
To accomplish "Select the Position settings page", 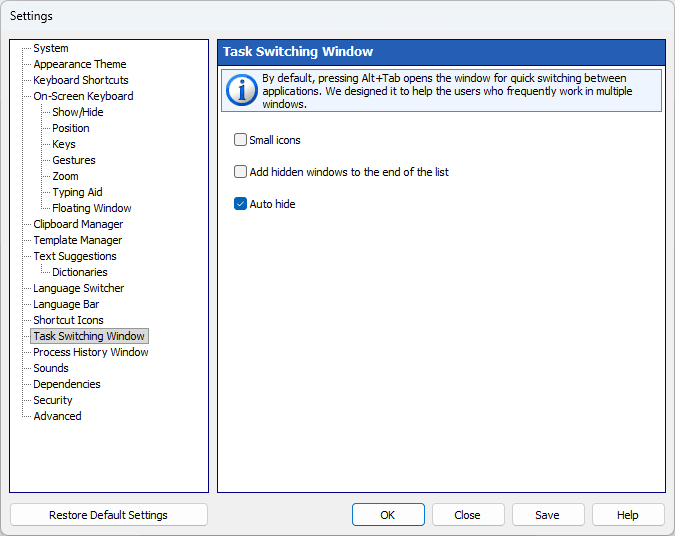I will point(71,128).
